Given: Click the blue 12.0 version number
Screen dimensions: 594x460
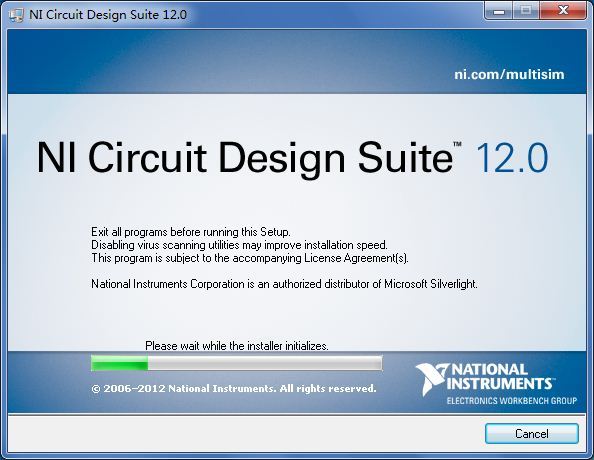Looking at the screenshot, I should [x=511, y=158].
